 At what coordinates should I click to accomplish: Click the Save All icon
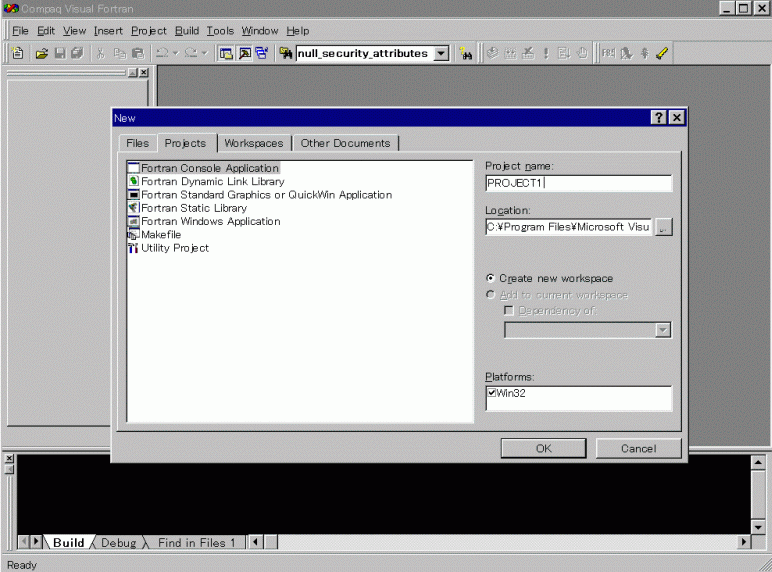pyautogui.click(x=77, y=53)
